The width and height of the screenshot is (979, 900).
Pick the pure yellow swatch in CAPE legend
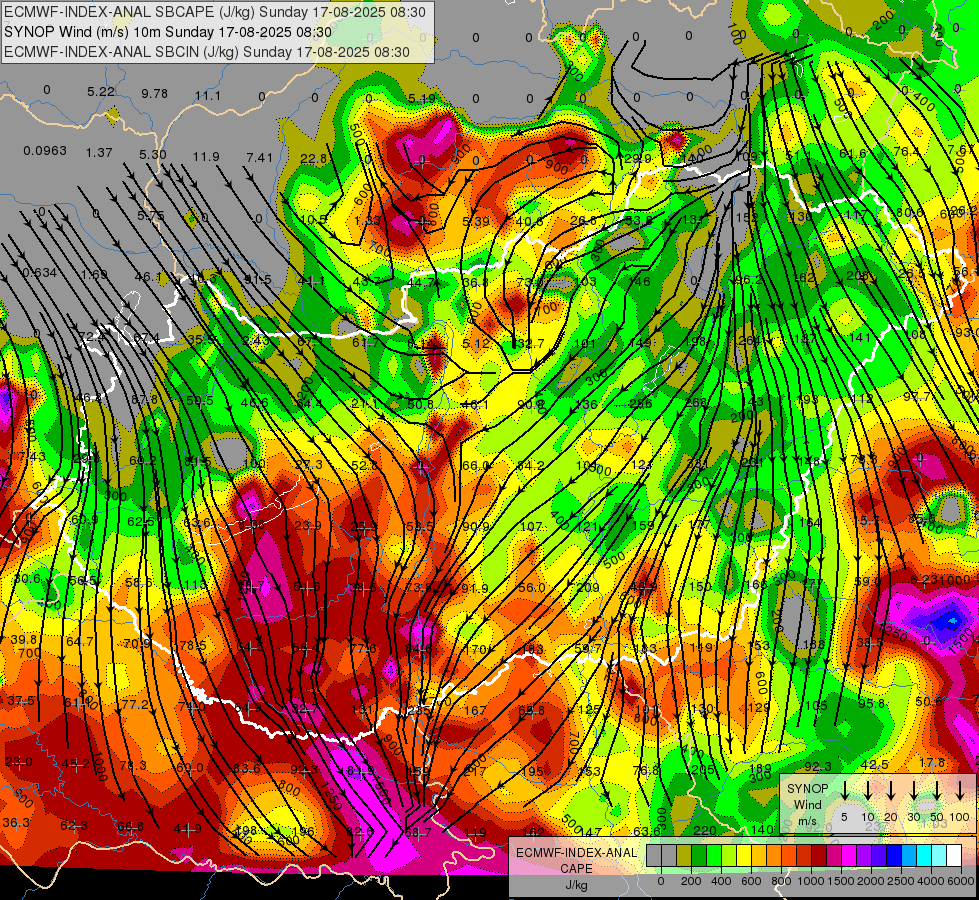tap(744, 856)
